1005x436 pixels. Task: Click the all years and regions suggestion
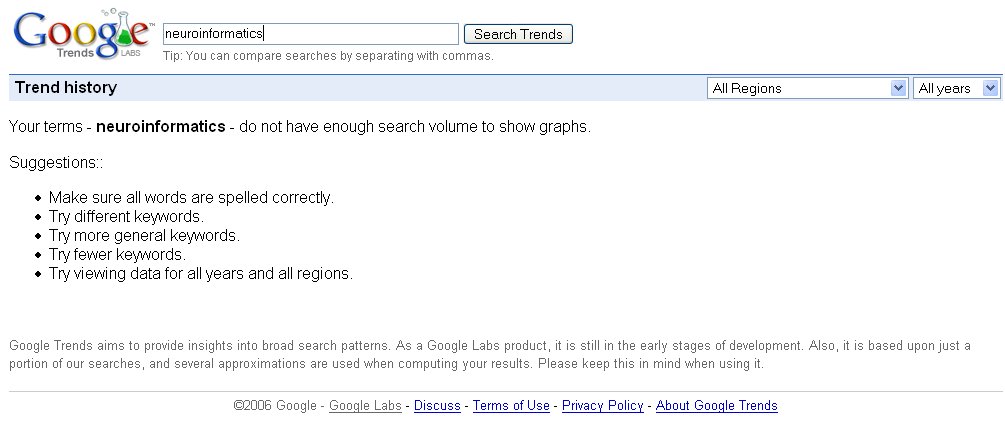point(200,274)
